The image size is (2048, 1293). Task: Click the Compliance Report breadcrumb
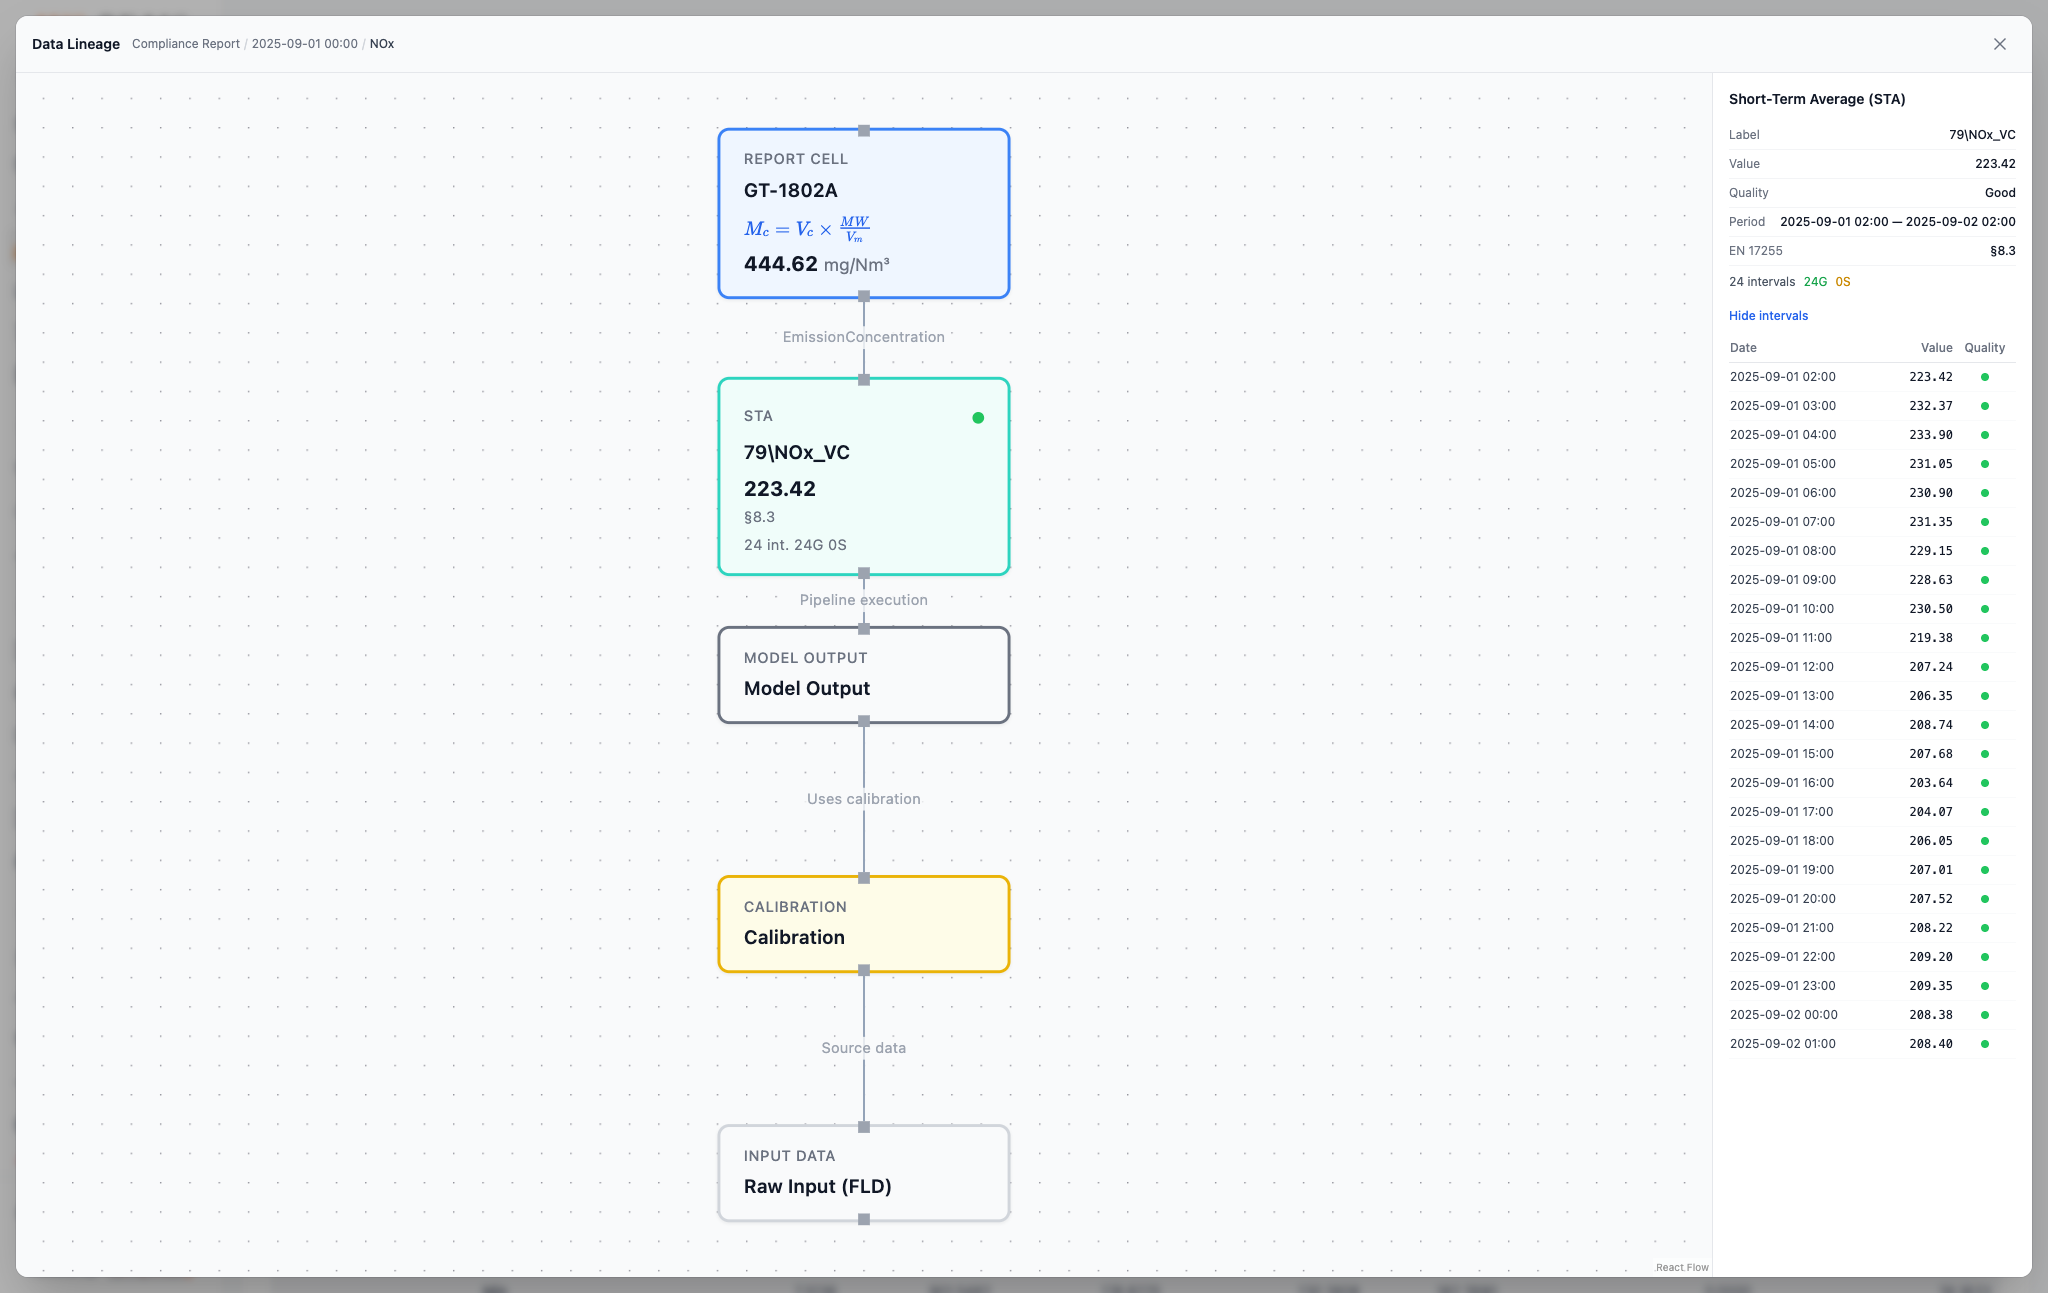pyautogui.click(x=186, y=44)
